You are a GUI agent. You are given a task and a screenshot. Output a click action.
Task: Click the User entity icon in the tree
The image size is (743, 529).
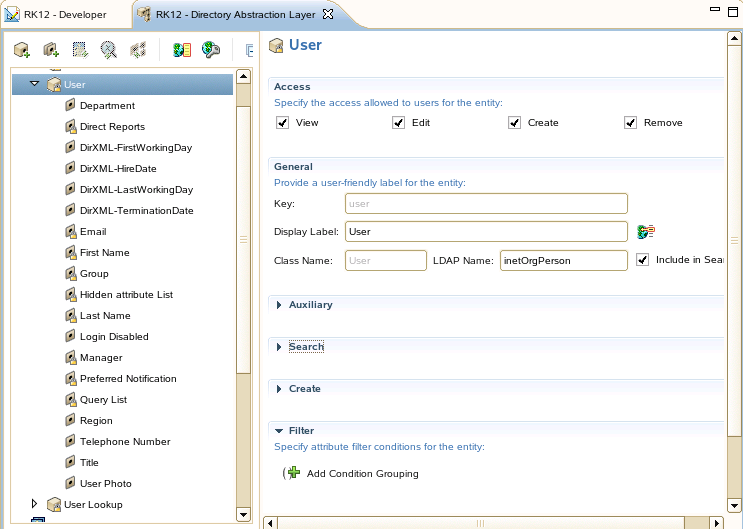(54, 85)
